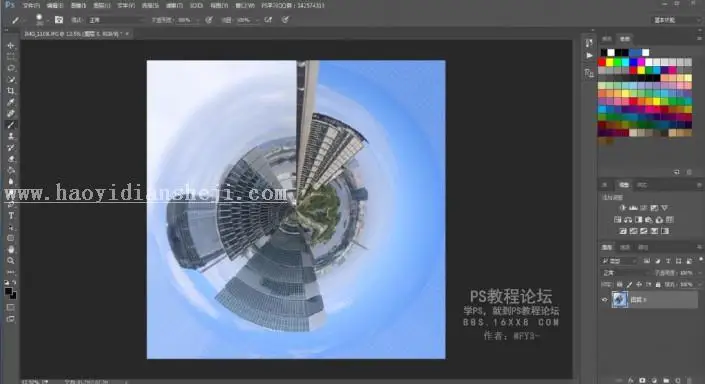Select the Crop tool

(x=11, y=91)
